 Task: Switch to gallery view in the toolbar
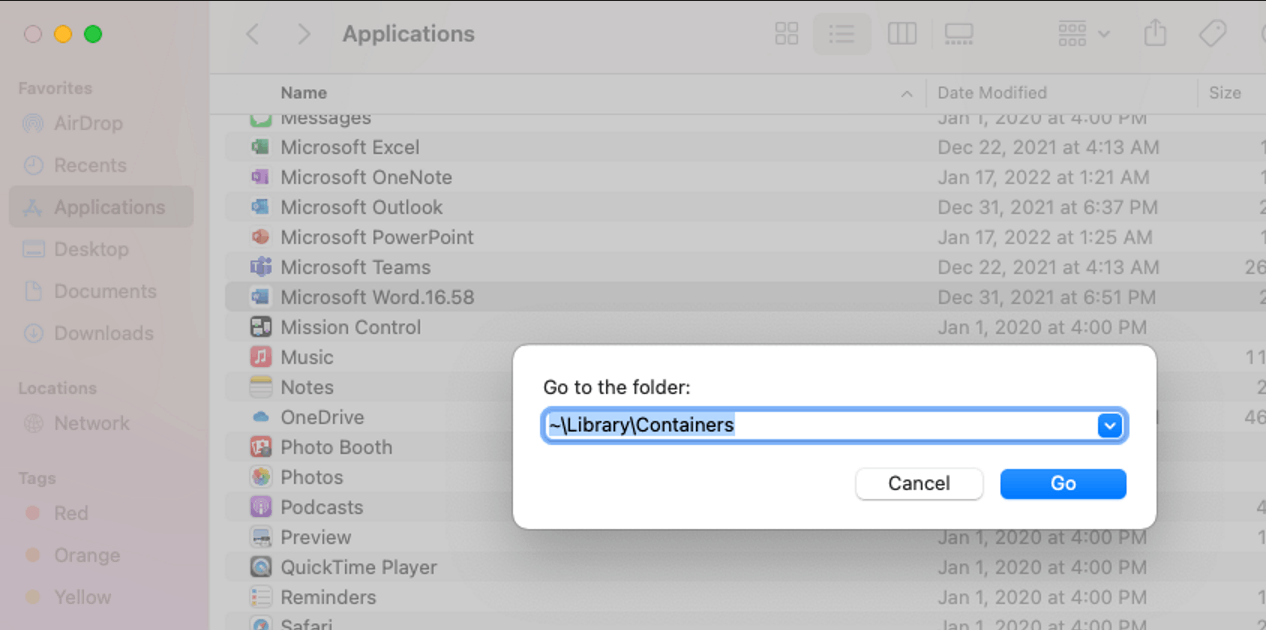(x=959, y=34)
